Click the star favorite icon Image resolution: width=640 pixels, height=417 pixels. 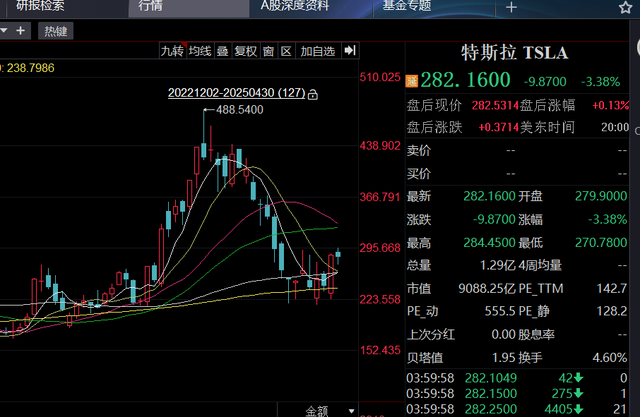[625, 7]
